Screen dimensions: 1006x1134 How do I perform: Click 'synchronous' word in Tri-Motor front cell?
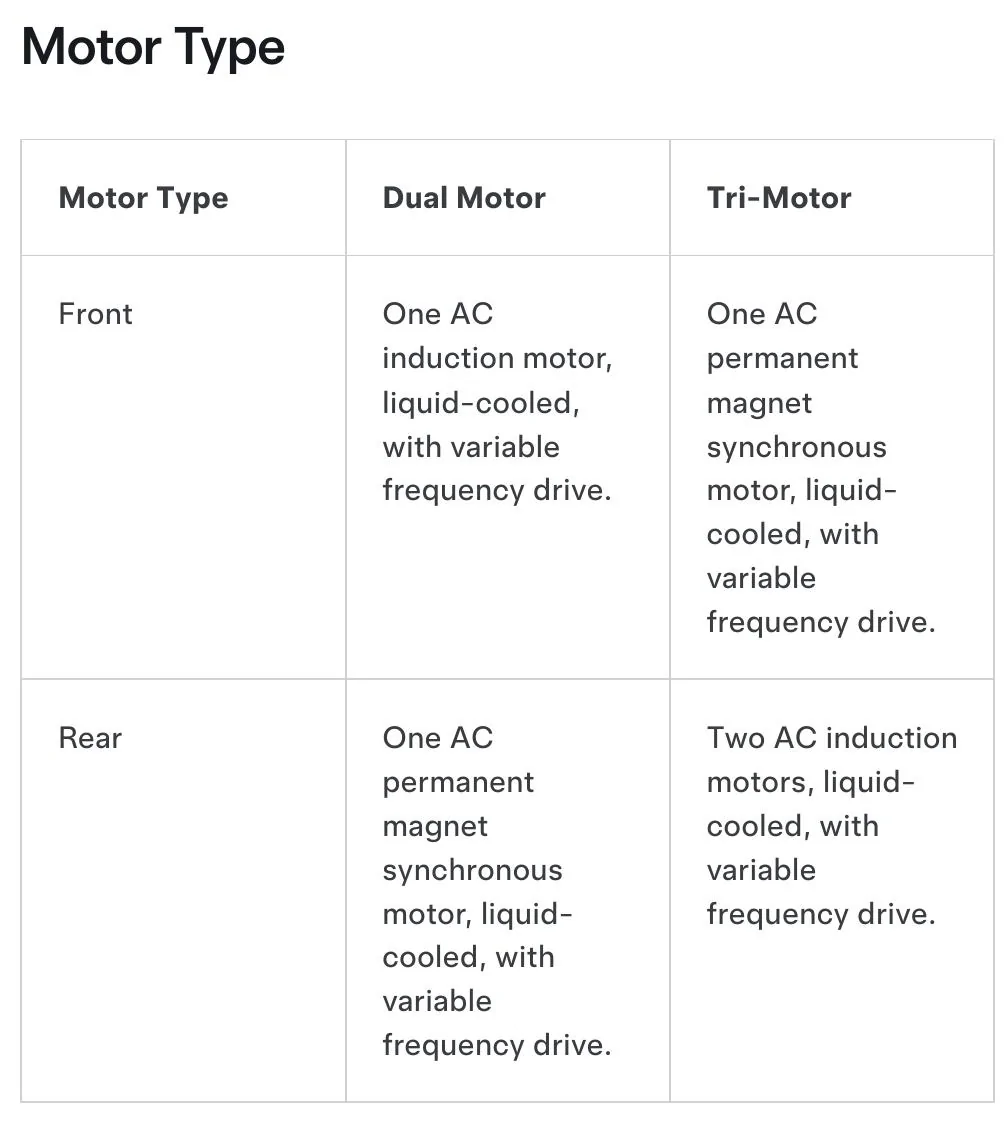pyautogui.click(x=796, y=448)
